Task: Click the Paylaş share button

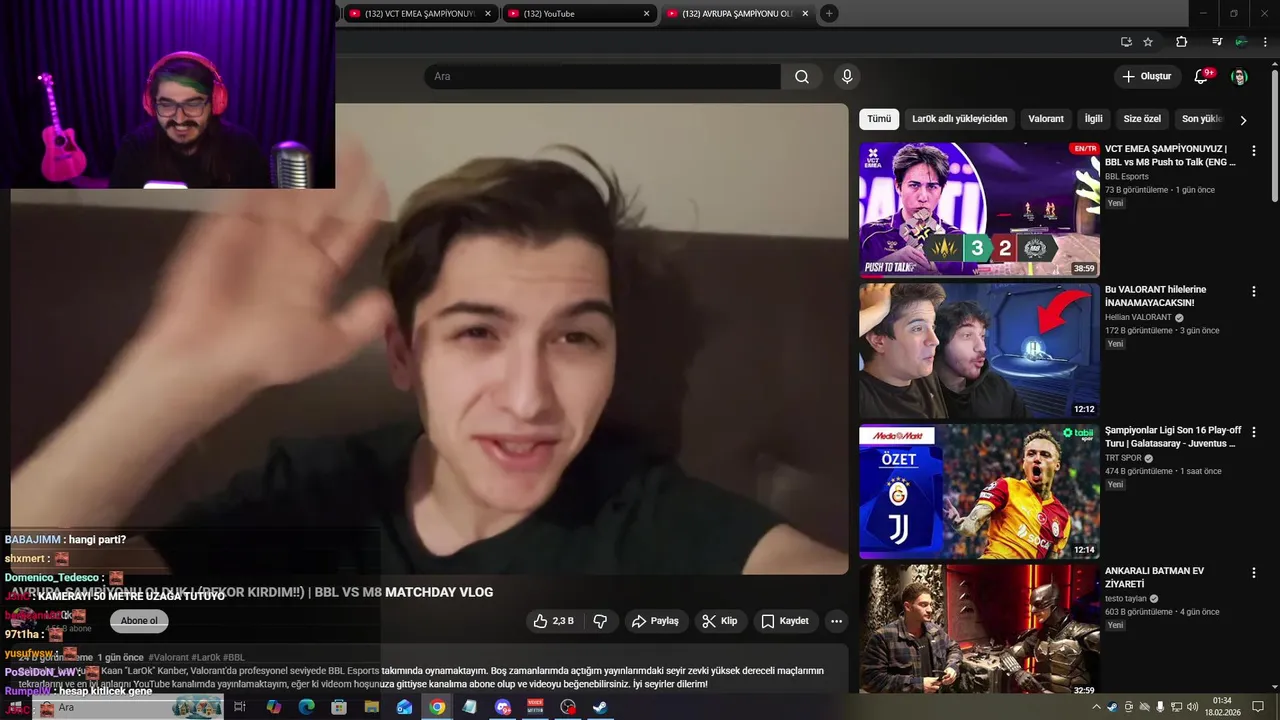Action: (655, 621)
